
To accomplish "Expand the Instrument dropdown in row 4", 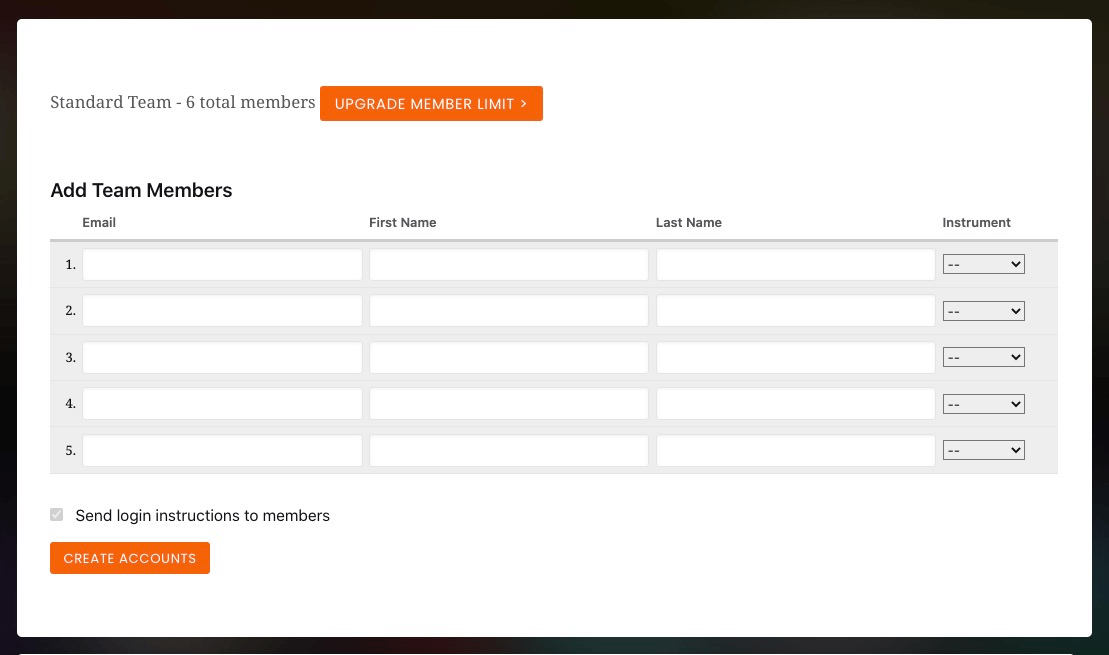I will pos(983,404).
